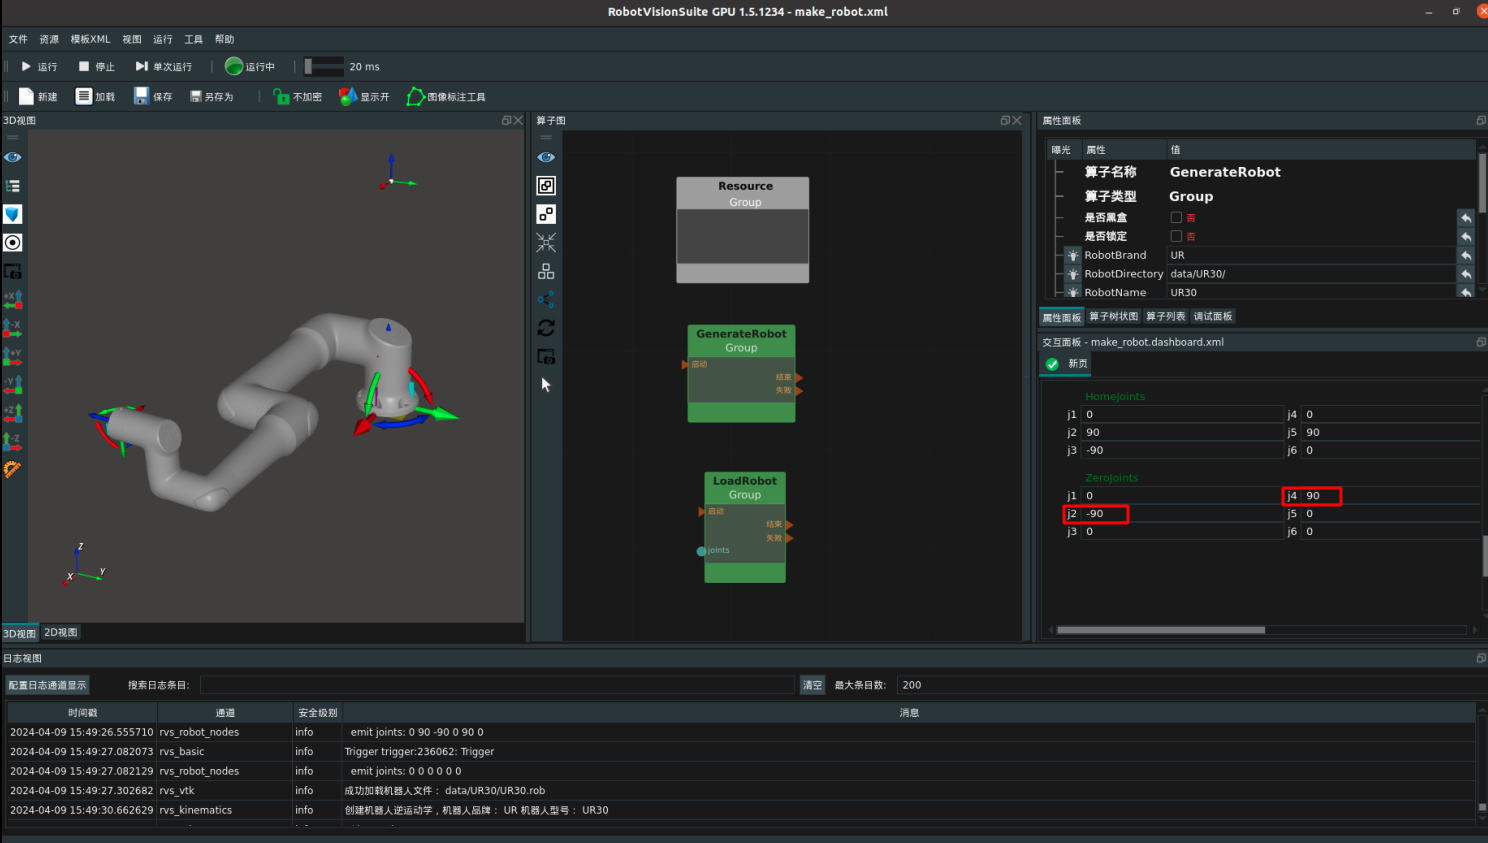The width and height of the screenshot is (1488, 843).
Task: Open the 模板XML menu
Action: (x=90, y=40)
